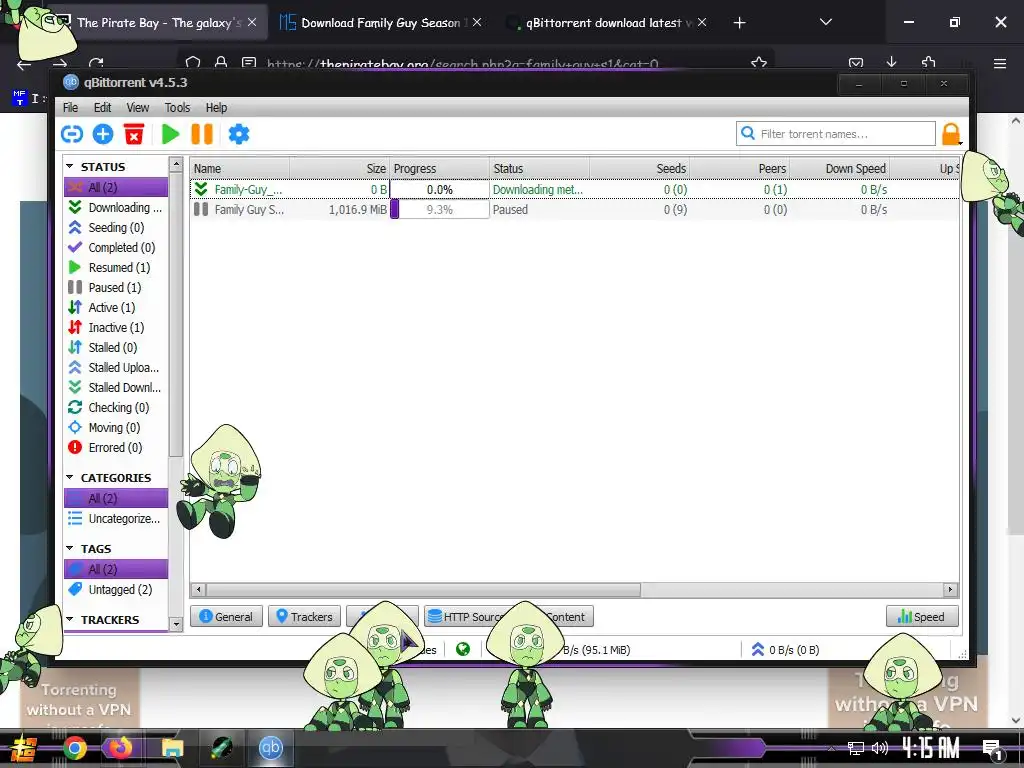This screenshot has height=768, width=1024.
Task: Switch to the HTTP Sources tab
Action: pyautogui.click(x=465, y=616)
